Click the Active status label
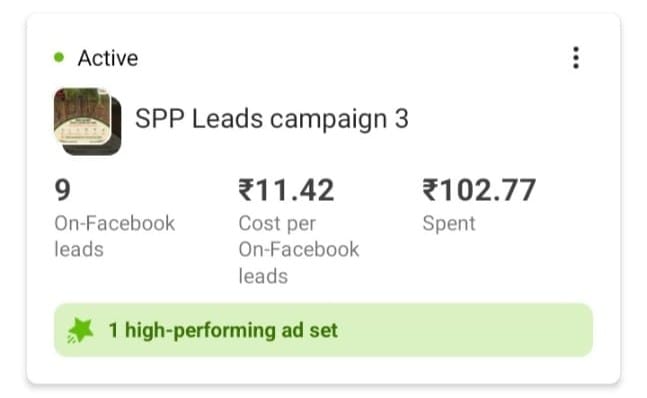The width and height of the screenshot is (647, 398). point(108,58)
